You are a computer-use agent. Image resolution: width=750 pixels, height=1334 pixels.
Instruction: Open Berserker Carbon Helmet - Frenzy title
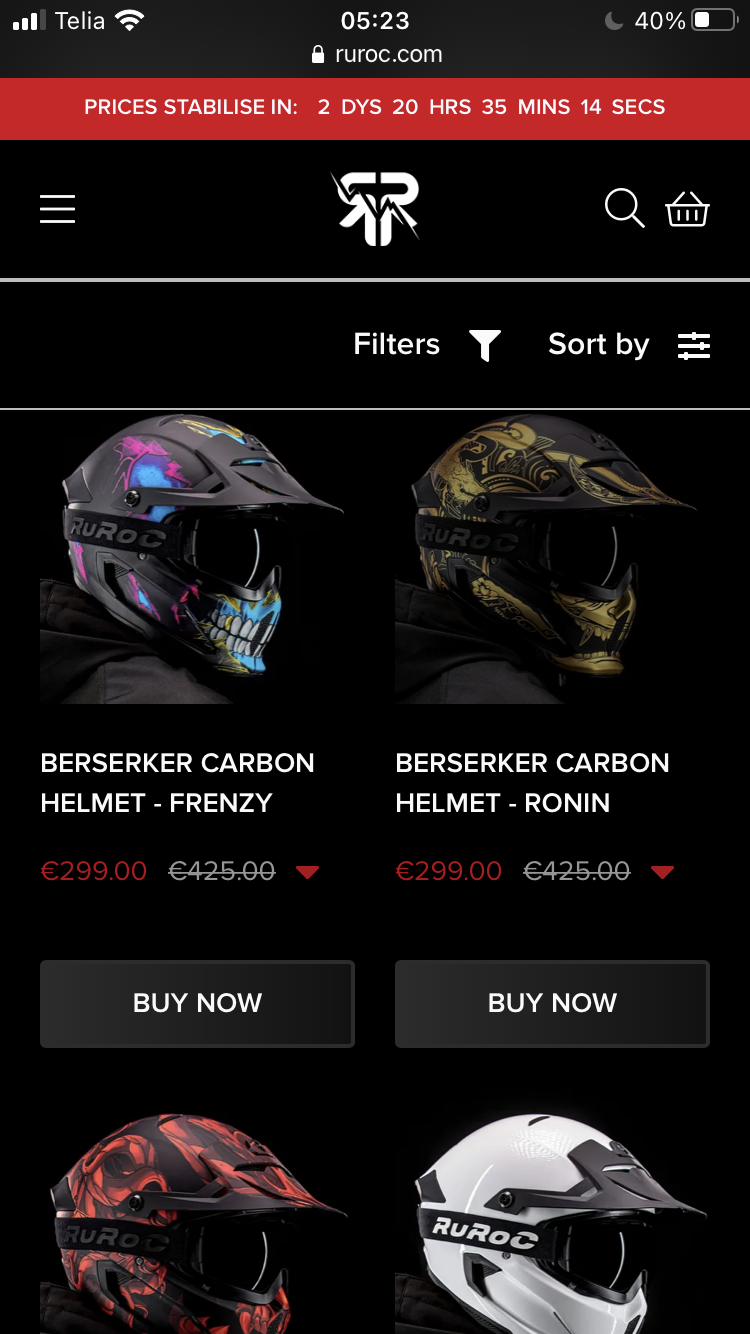coord(177,783)
